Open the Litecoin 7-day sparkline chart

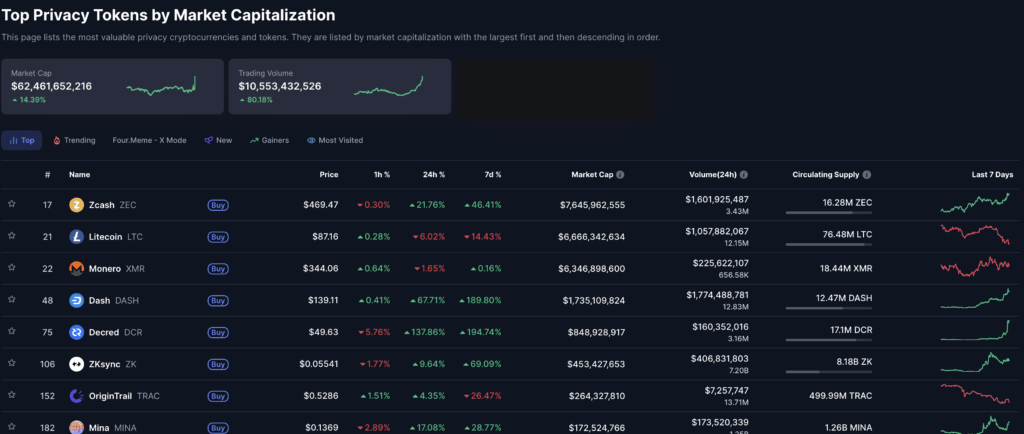(x=975, y=235)
